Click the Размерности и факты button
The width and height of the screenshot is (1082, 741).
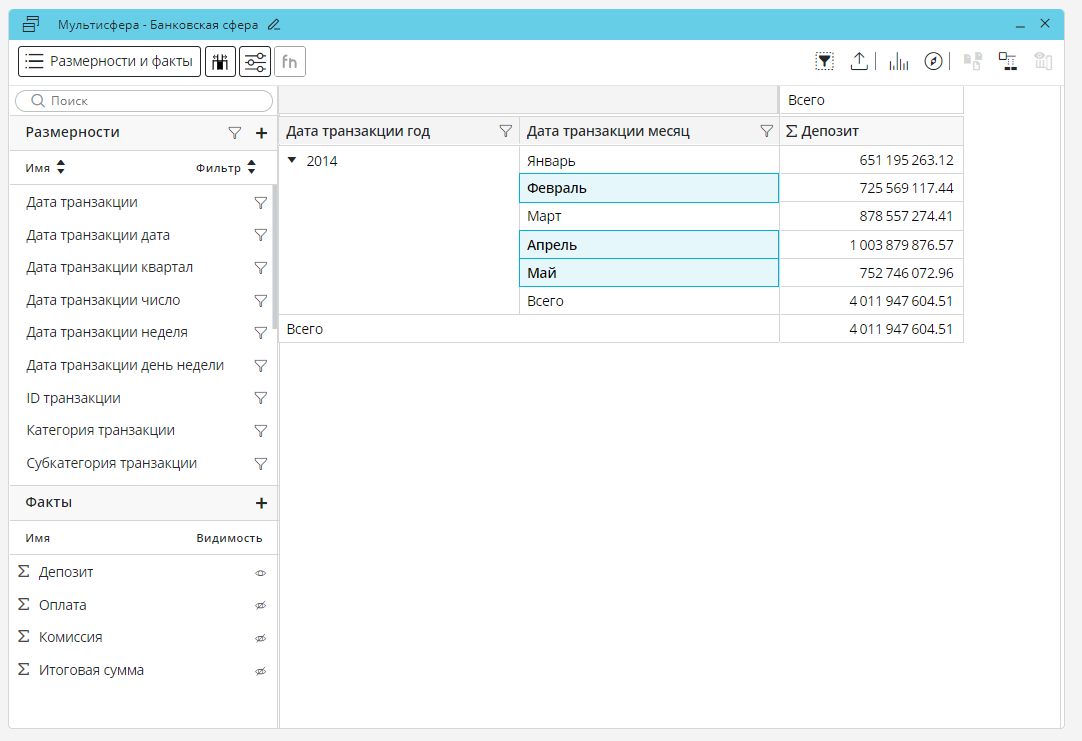coord(109,62)
